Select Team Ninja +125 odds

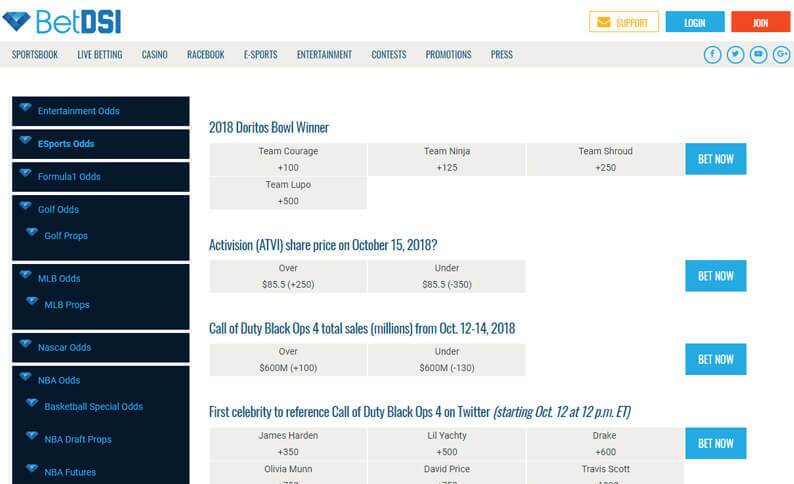tap(447, 159)
